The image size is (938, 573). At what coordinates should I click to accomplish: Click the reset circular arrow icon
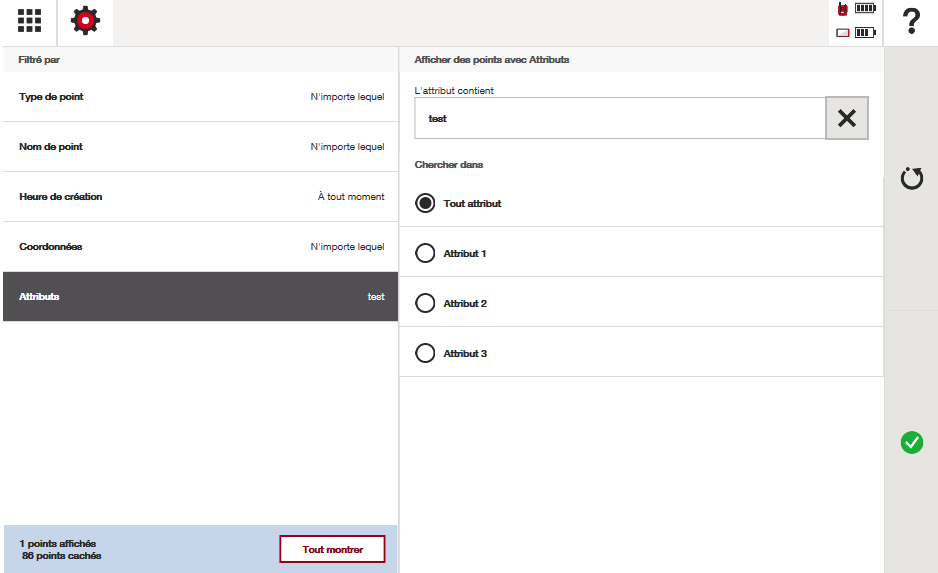911,179
